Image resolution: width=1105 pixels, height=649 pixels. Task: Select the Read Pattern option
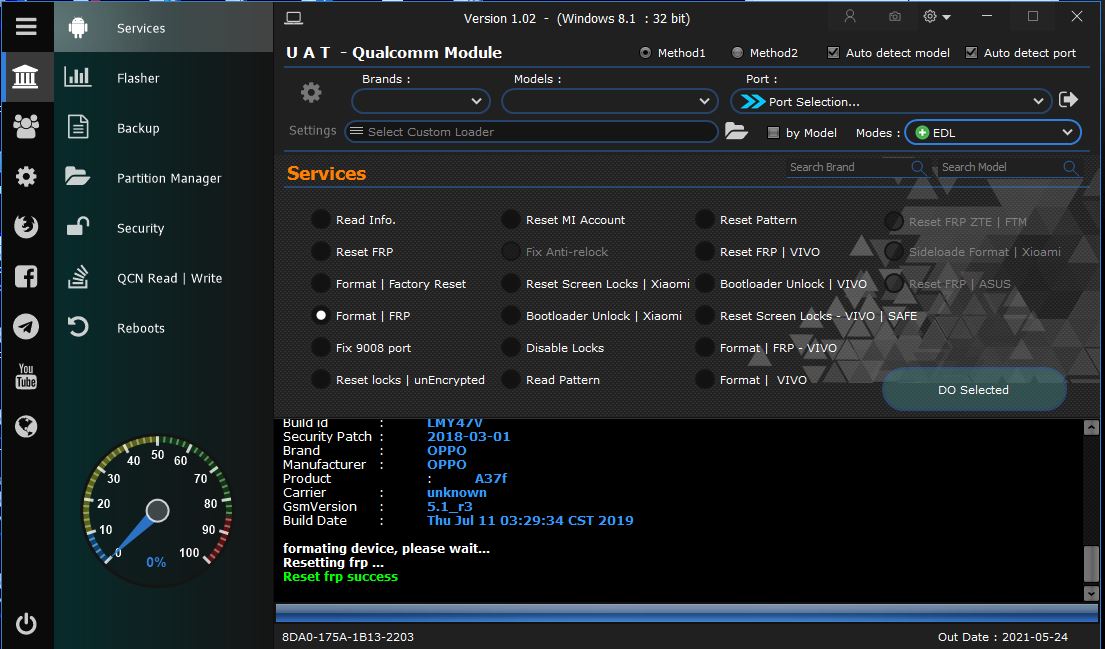point(511,380)
